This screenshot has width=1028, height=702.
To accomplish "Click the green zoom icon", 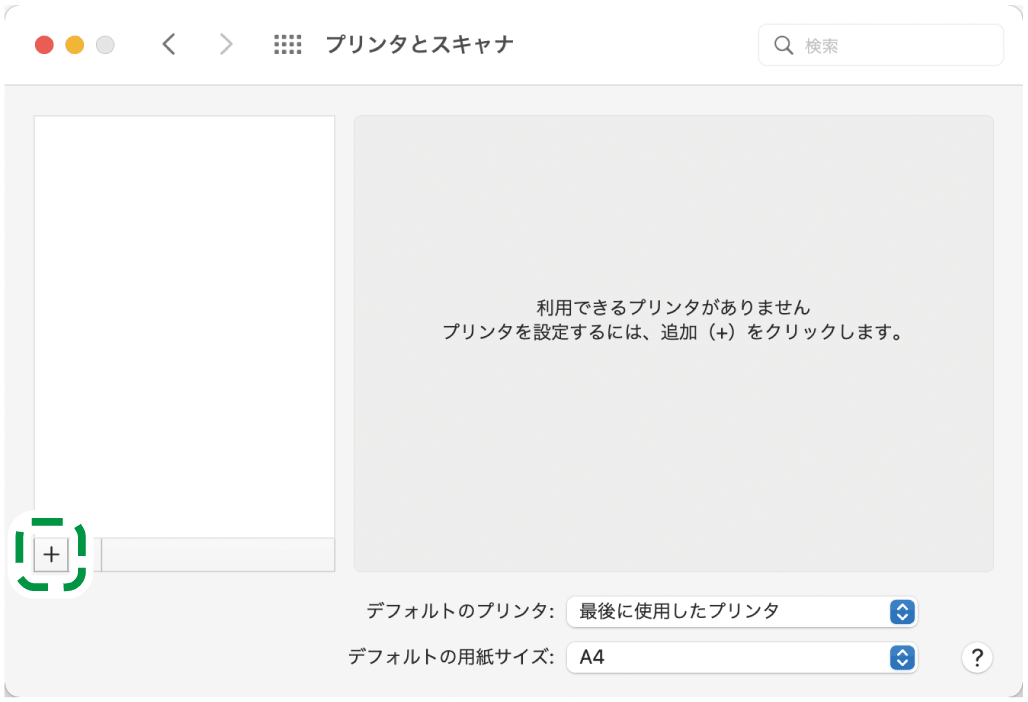I will point(105,45).
